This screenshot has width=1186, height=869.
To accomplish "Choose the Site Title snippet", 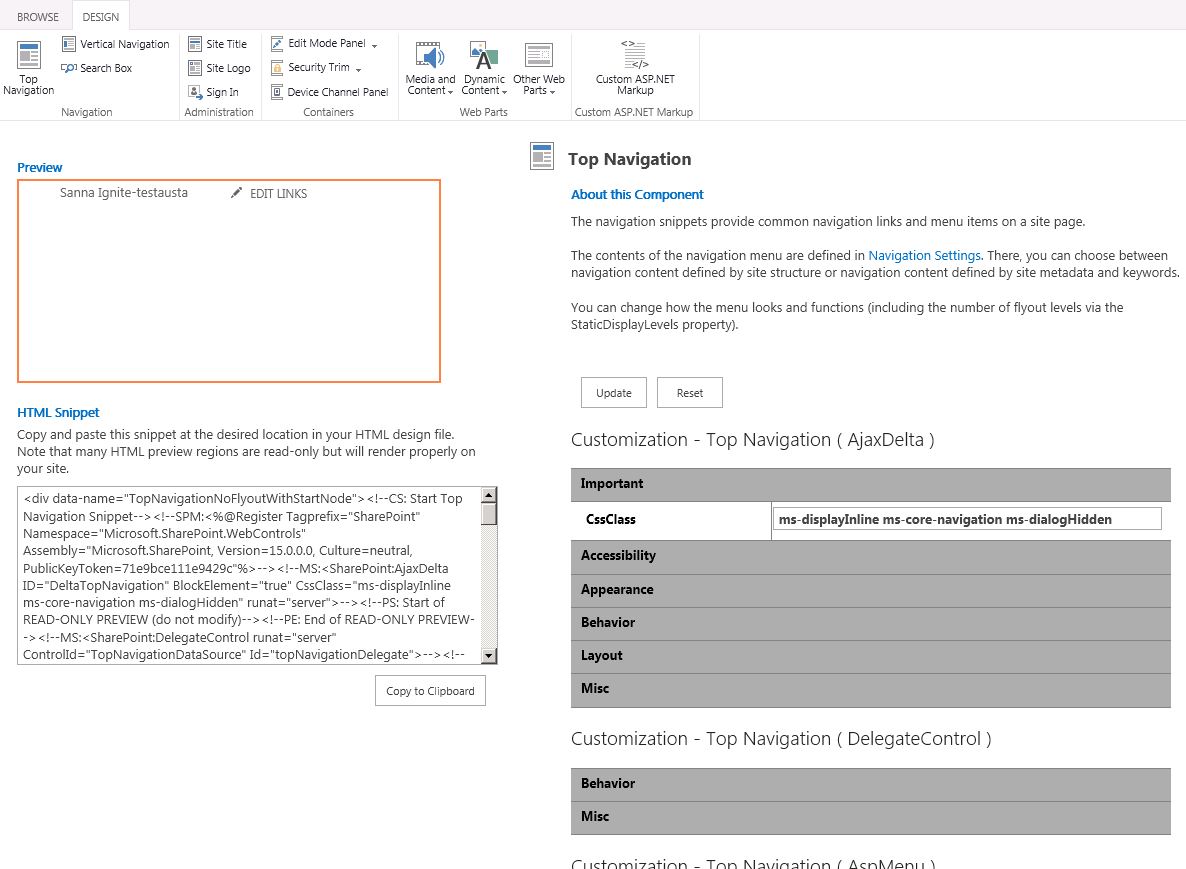I will 219,43.
